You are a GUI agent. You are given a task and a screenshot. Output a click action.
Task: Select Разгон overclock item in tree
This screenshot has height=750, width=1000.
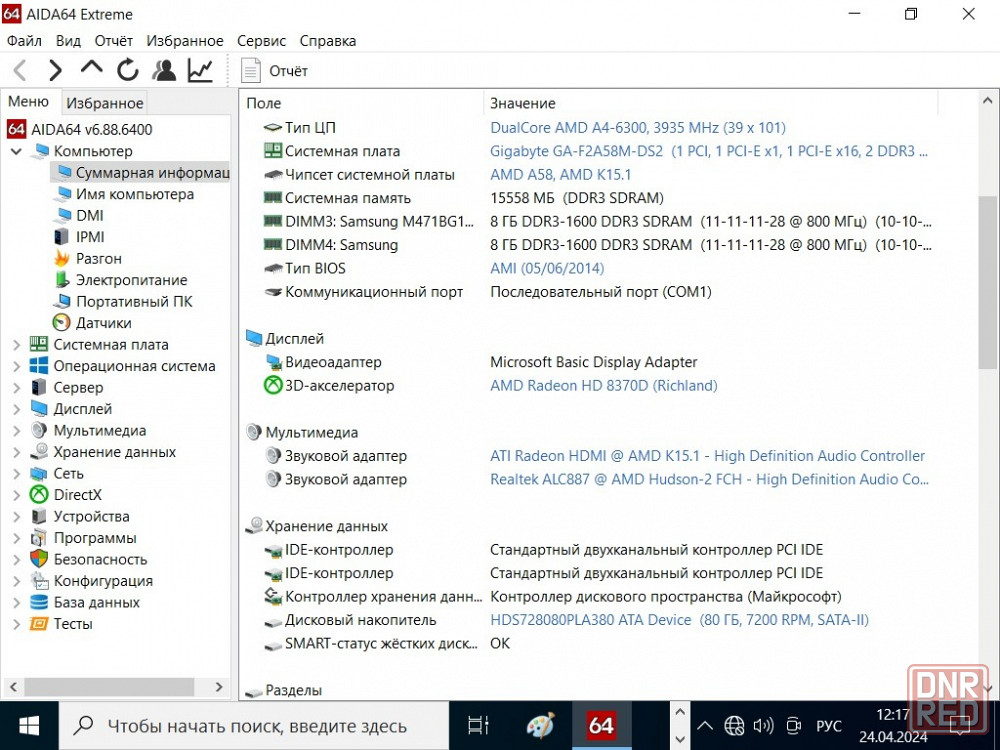(99, 258)
